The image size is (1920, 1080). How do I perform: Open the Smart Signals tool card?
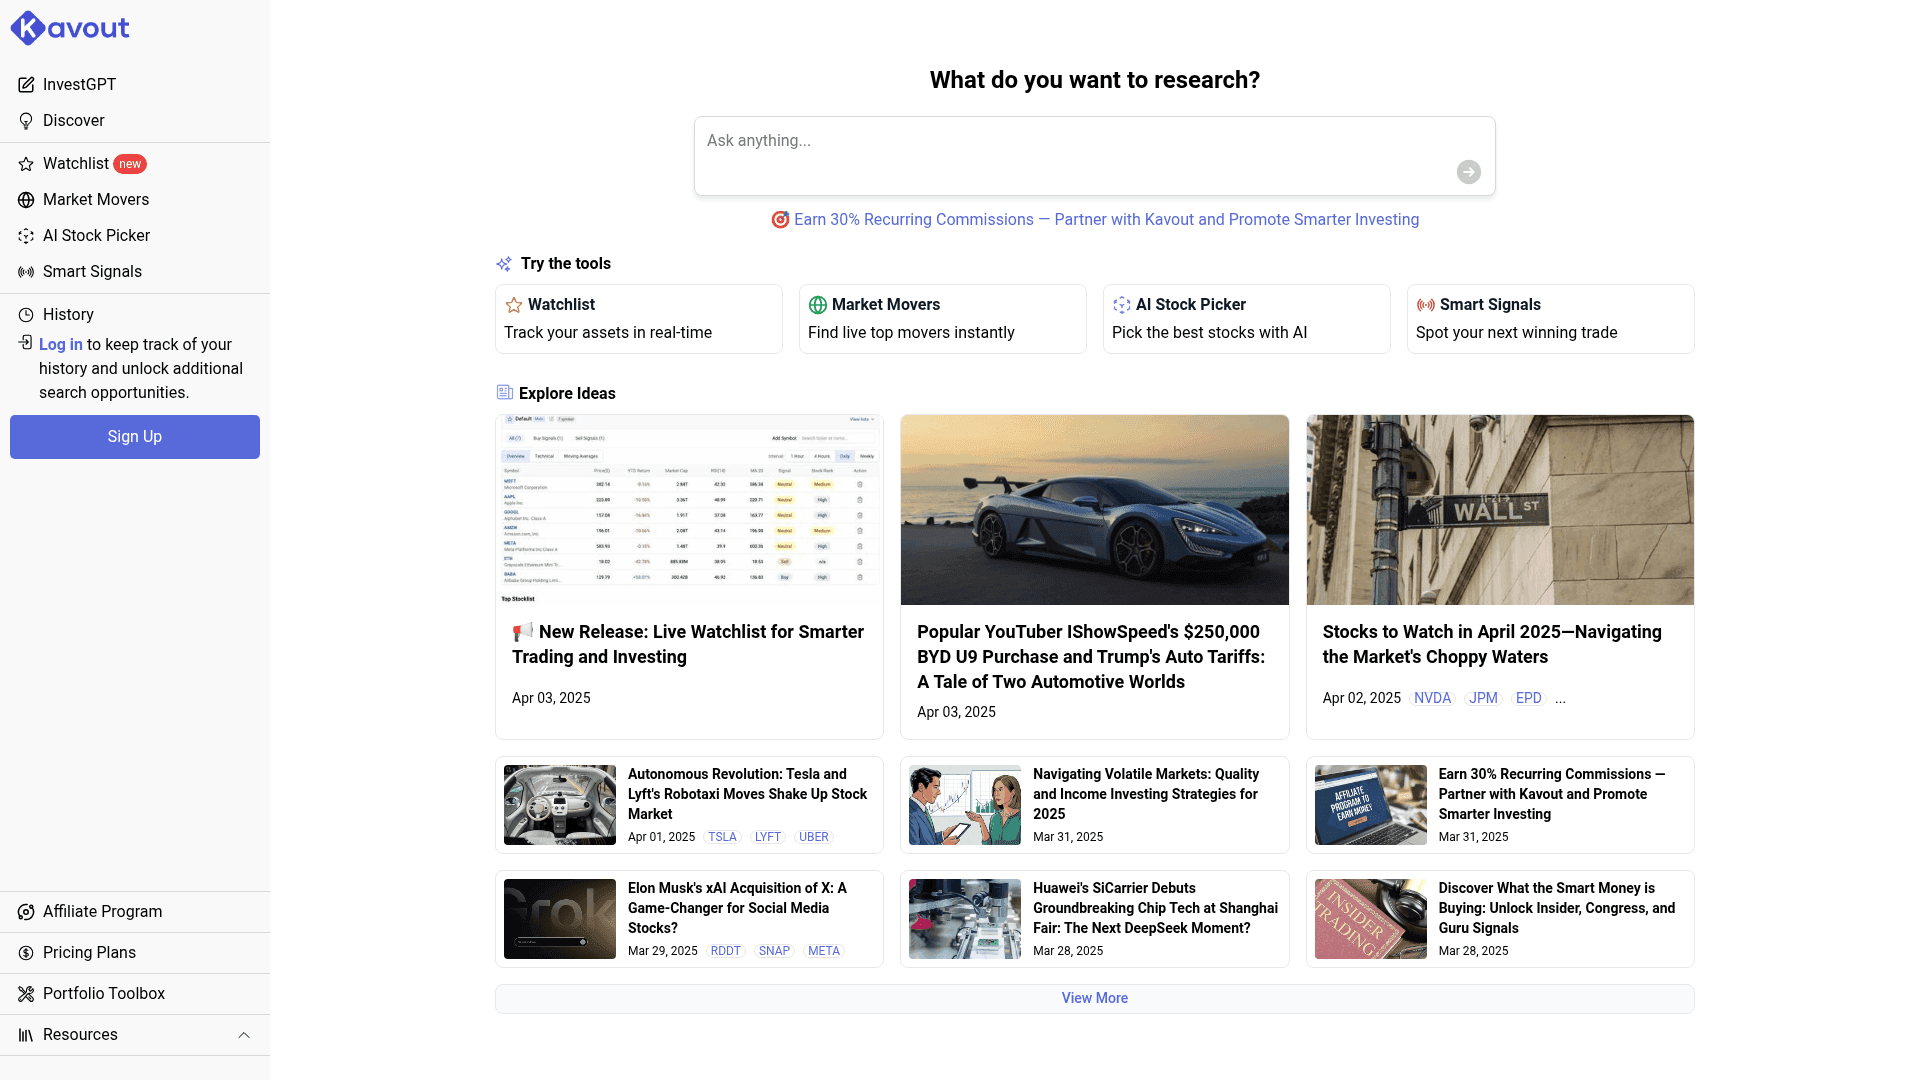pyautogui.click(x=1551, y=319)
